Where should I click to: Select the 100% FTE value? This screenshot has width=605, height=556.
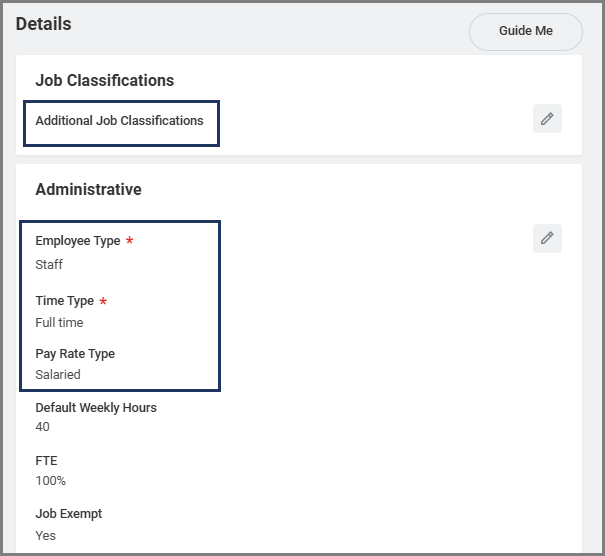click(50, 481)
